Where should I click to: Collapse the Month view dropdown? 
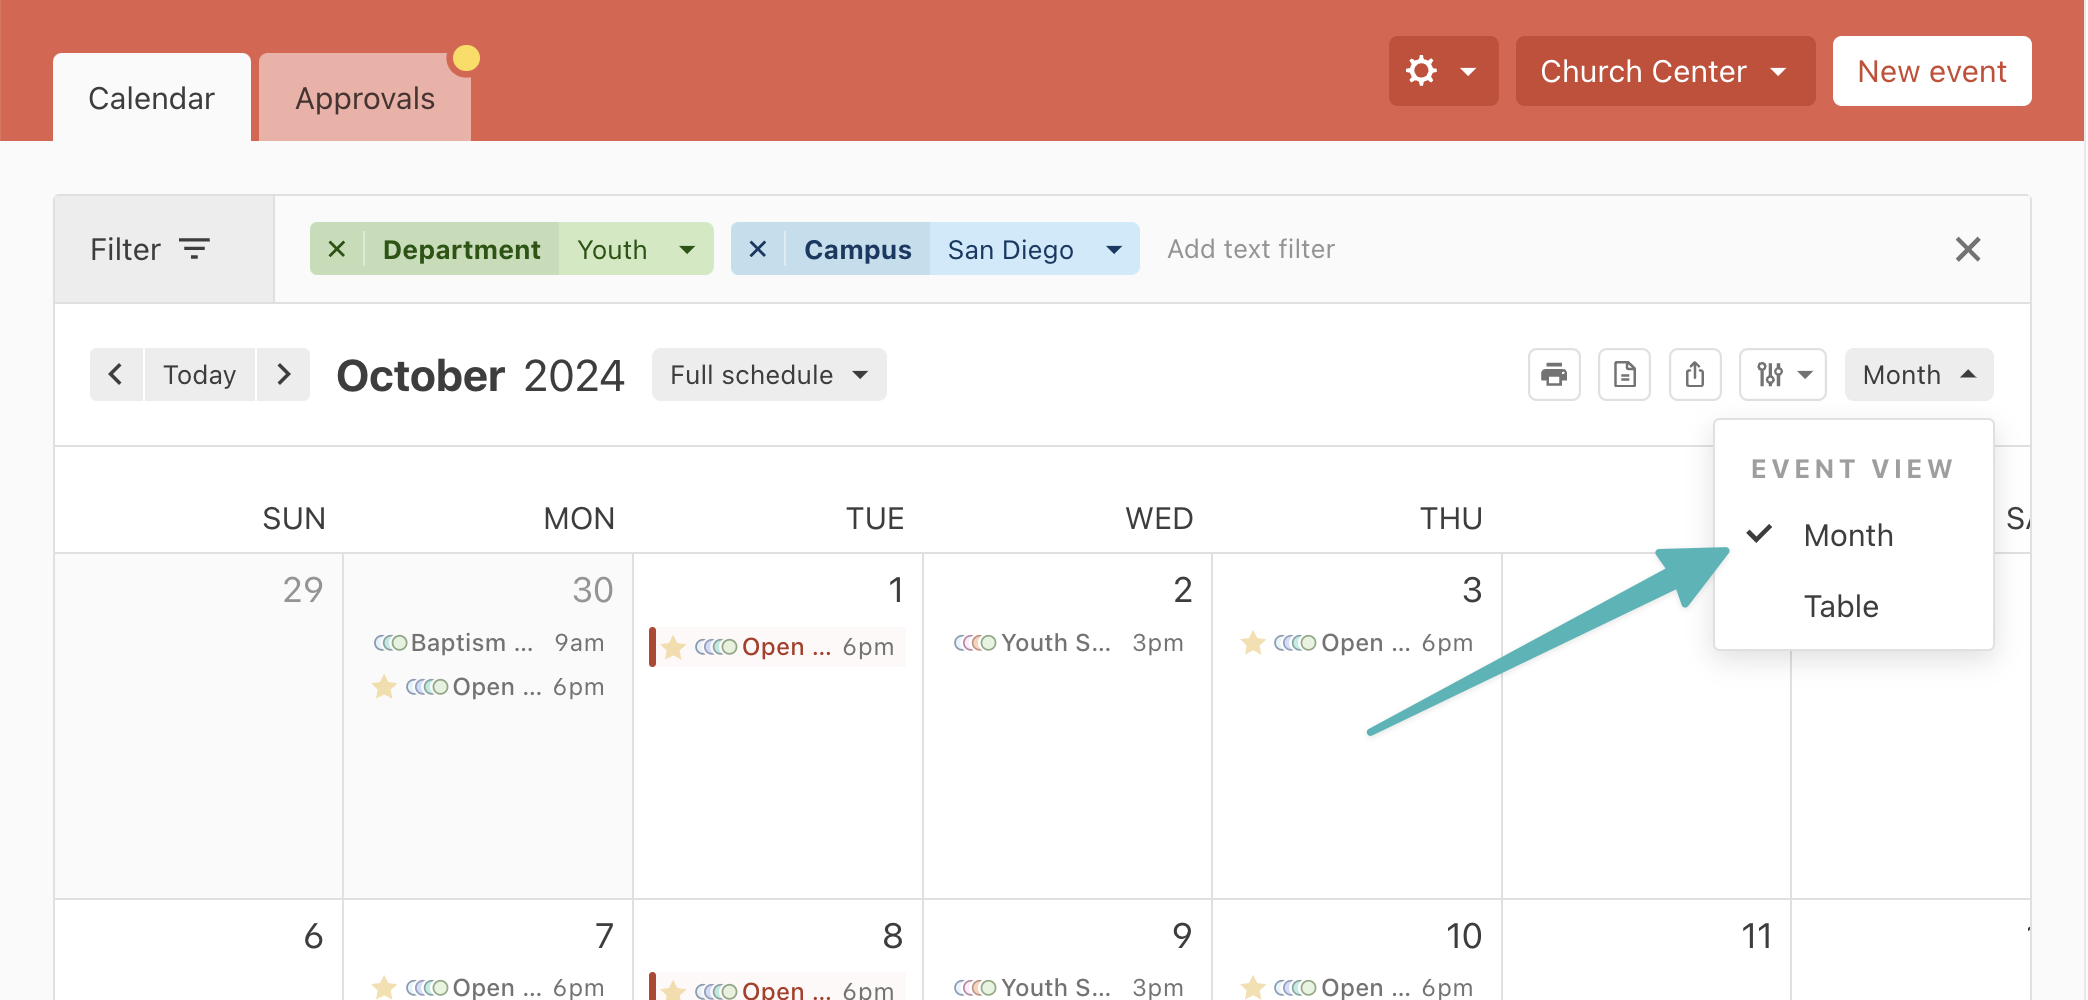pos(1918,375)
